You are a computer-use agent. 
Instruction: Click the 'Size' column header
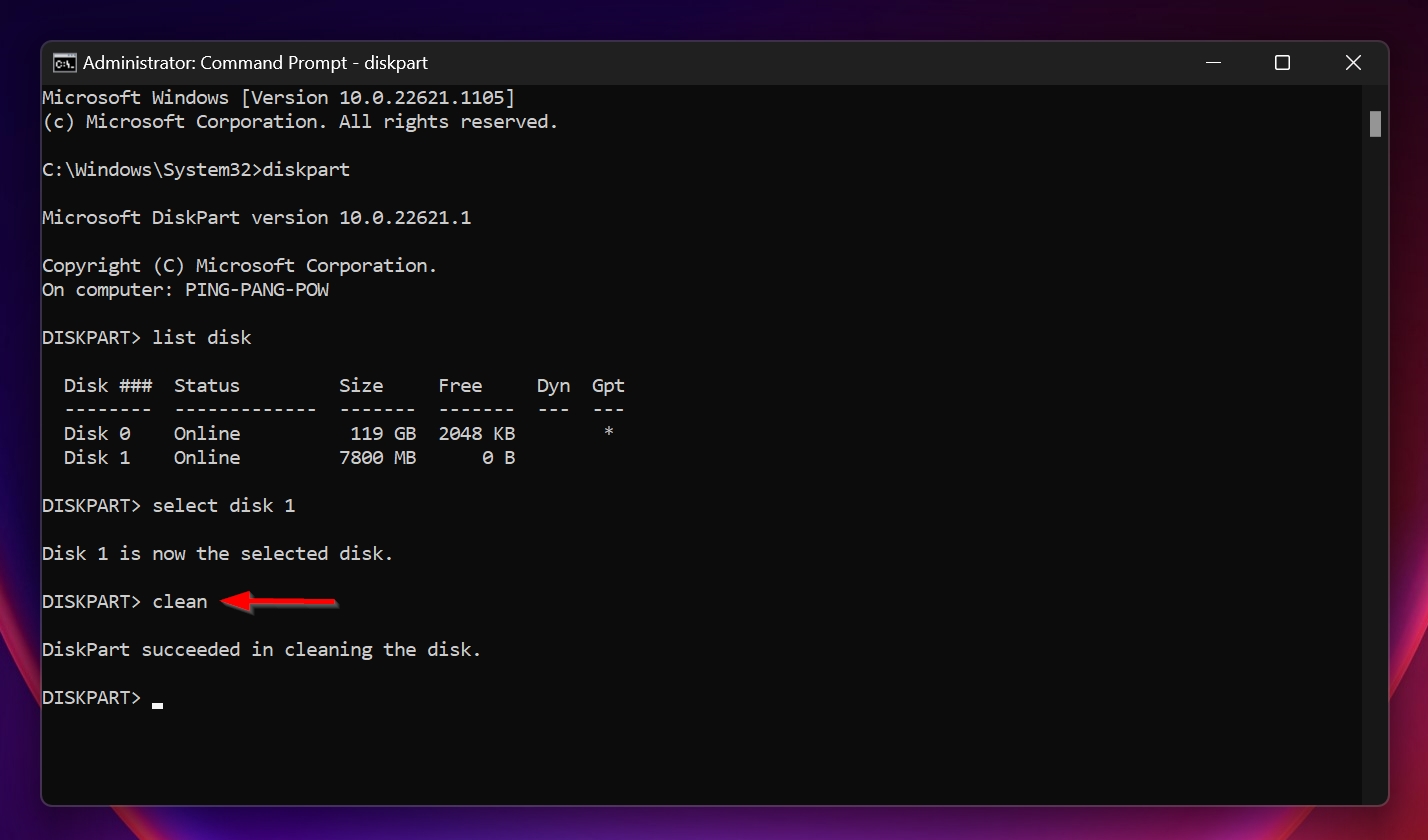[361, 386]
